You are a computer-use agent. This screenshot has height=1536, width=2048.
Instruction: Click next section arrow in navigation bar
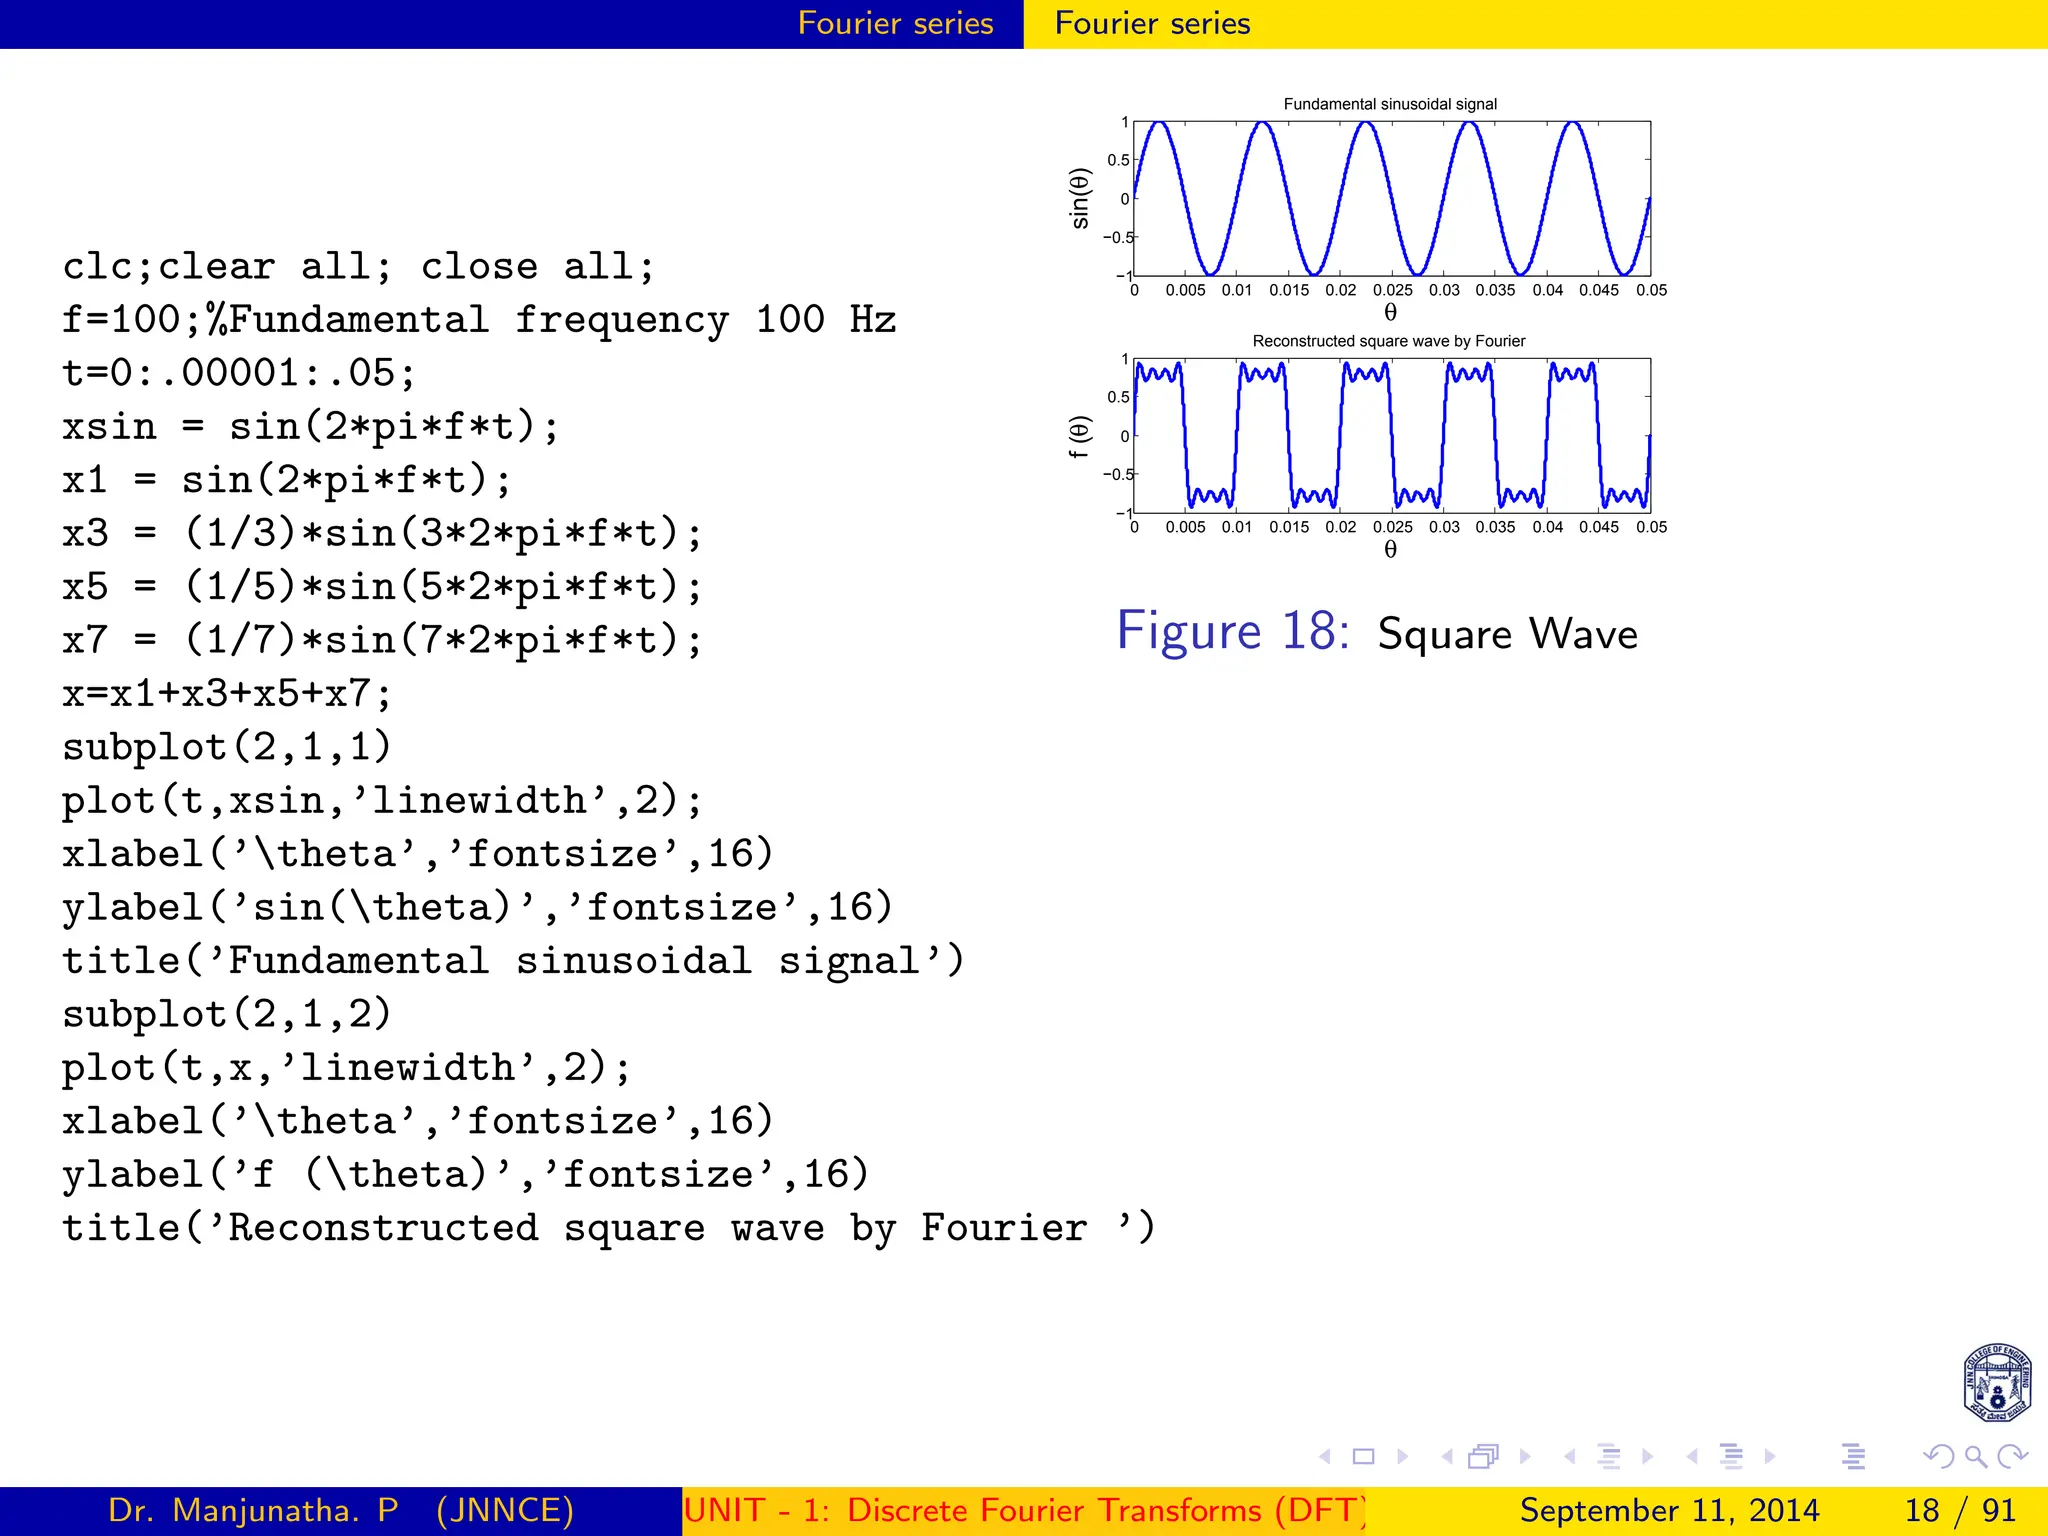pos(1770,1457)
